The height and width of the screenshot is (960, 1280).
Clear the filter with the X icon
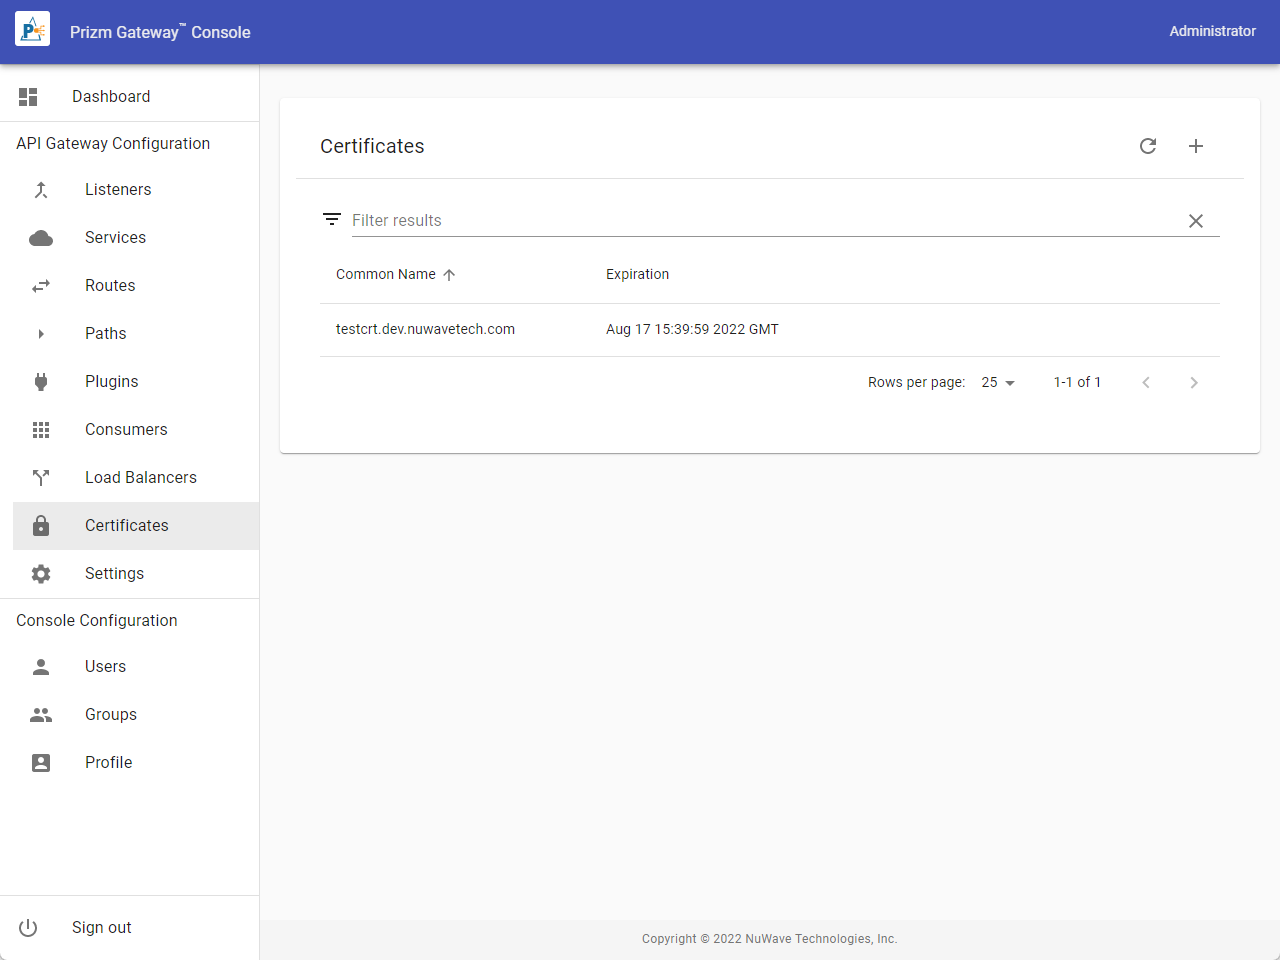[1196, 221]
